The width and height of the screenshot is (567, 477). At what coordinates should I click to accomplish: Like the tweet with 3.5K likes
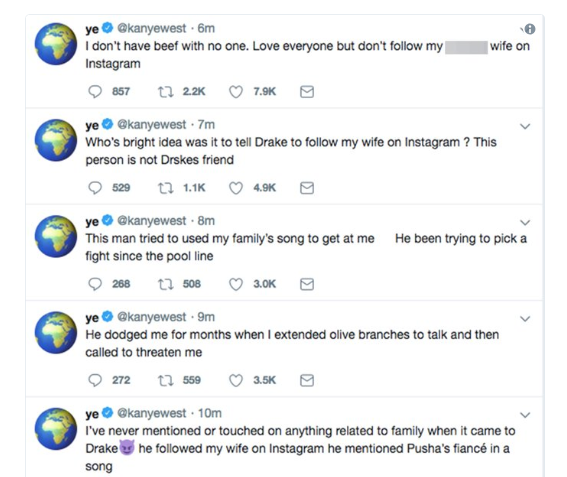(236, 380)
